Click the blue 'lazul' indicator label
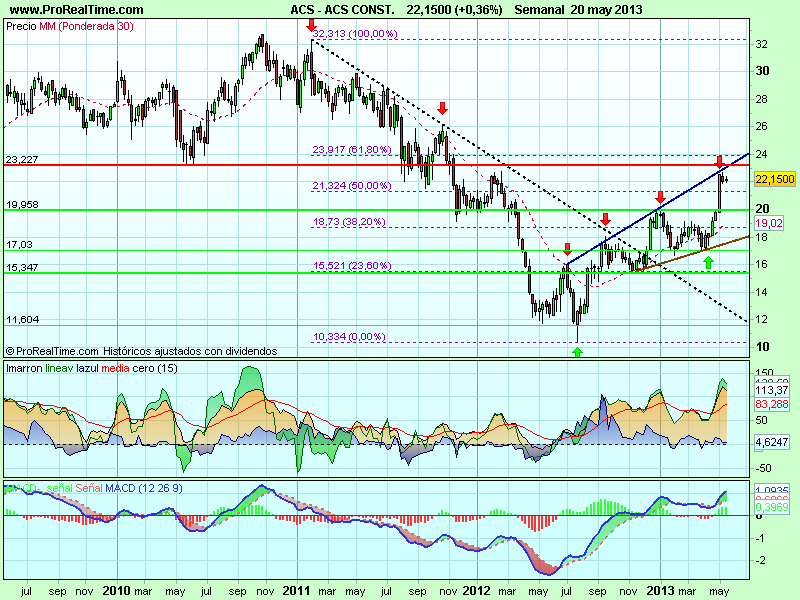 [x=88, y=368]
